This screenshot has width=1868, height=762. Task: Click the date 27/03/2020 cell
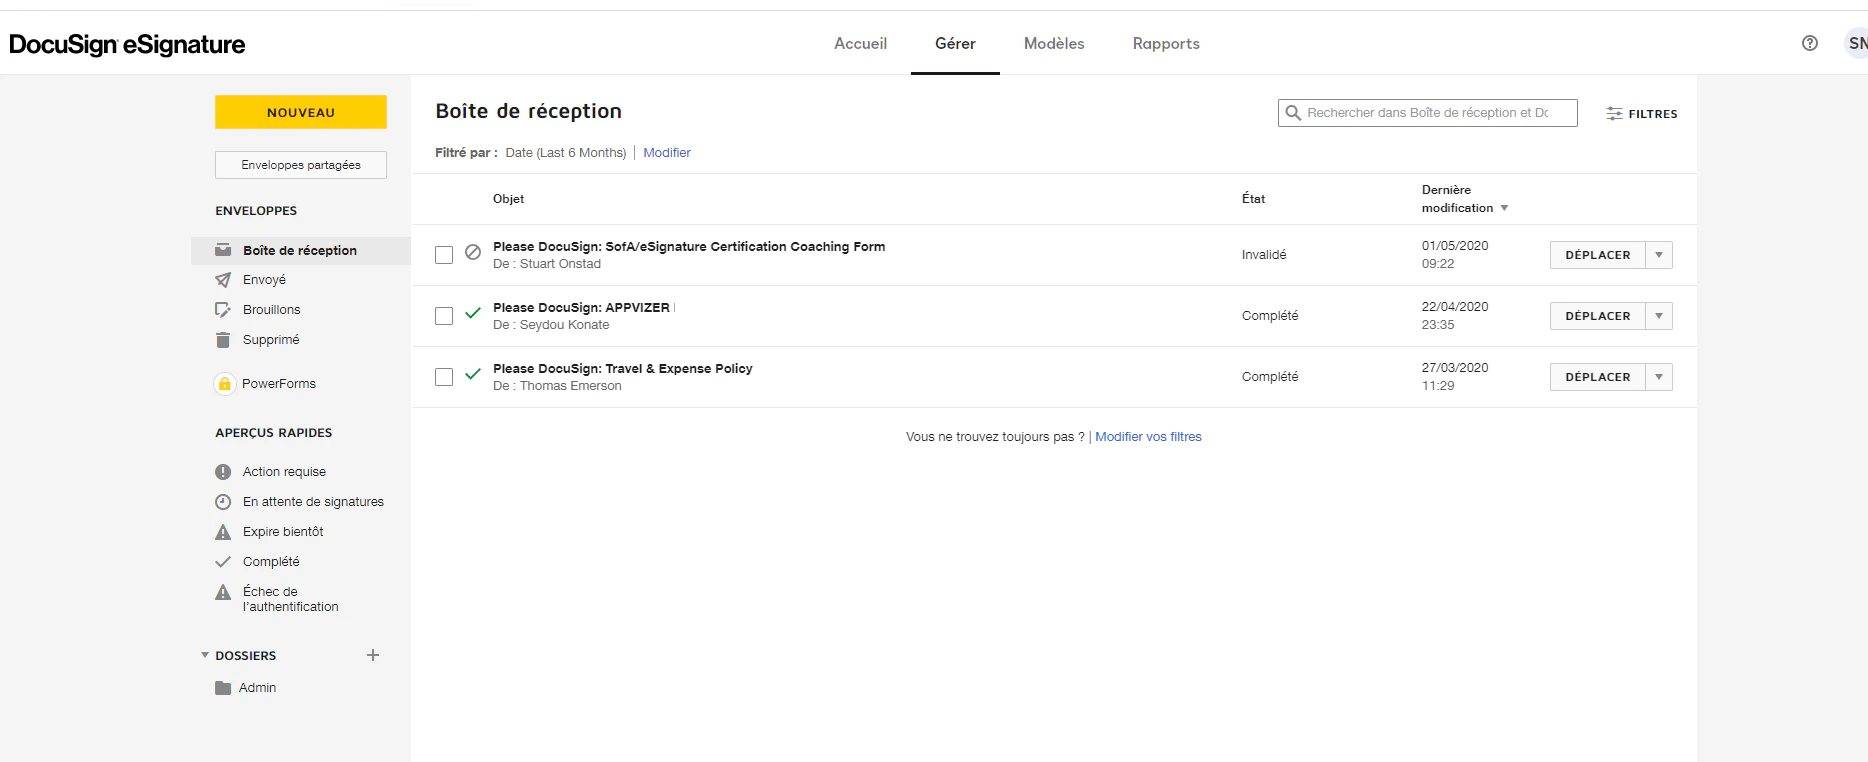coord(1455,368)
